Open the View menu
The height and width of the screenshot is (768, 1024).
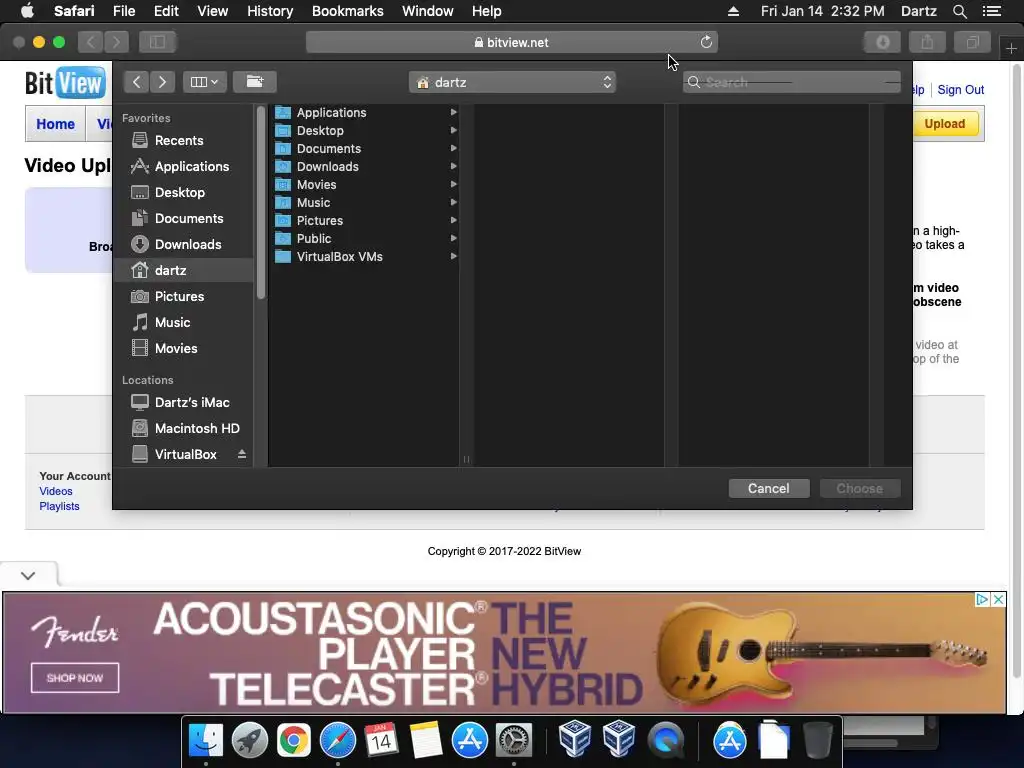coord(213,11)
